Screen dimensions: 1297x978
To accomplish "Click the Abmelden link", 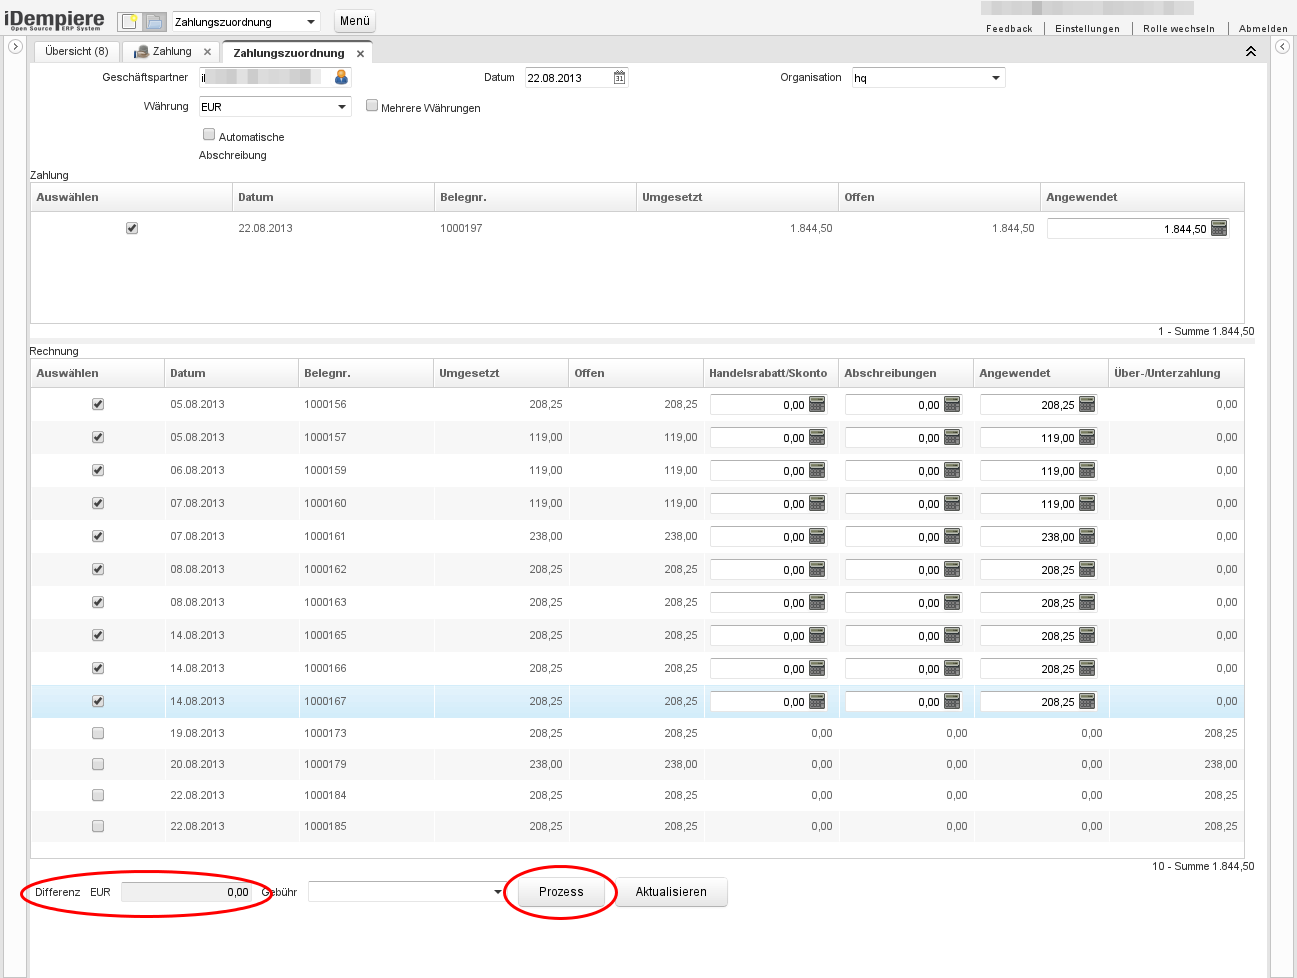I will pos(1264,28).
